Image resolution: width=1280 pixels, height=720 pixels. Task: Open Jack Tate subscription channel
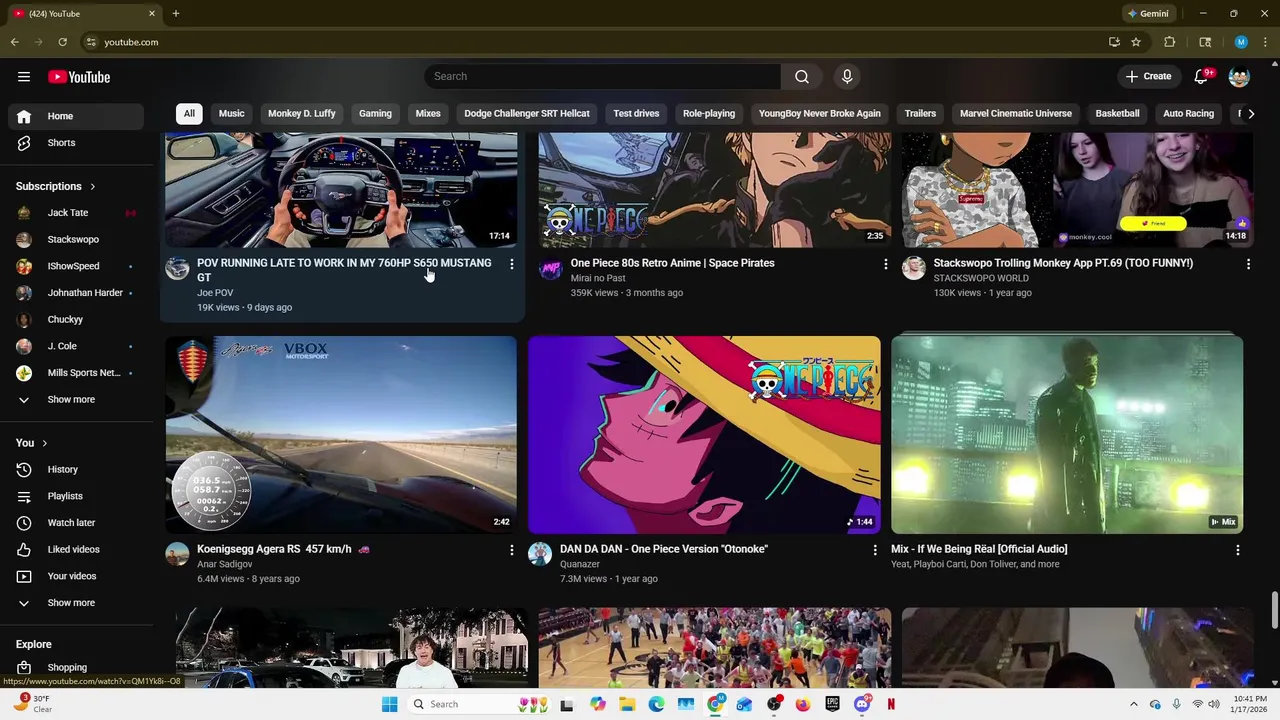pyautogui.click(x=76, y=213)
